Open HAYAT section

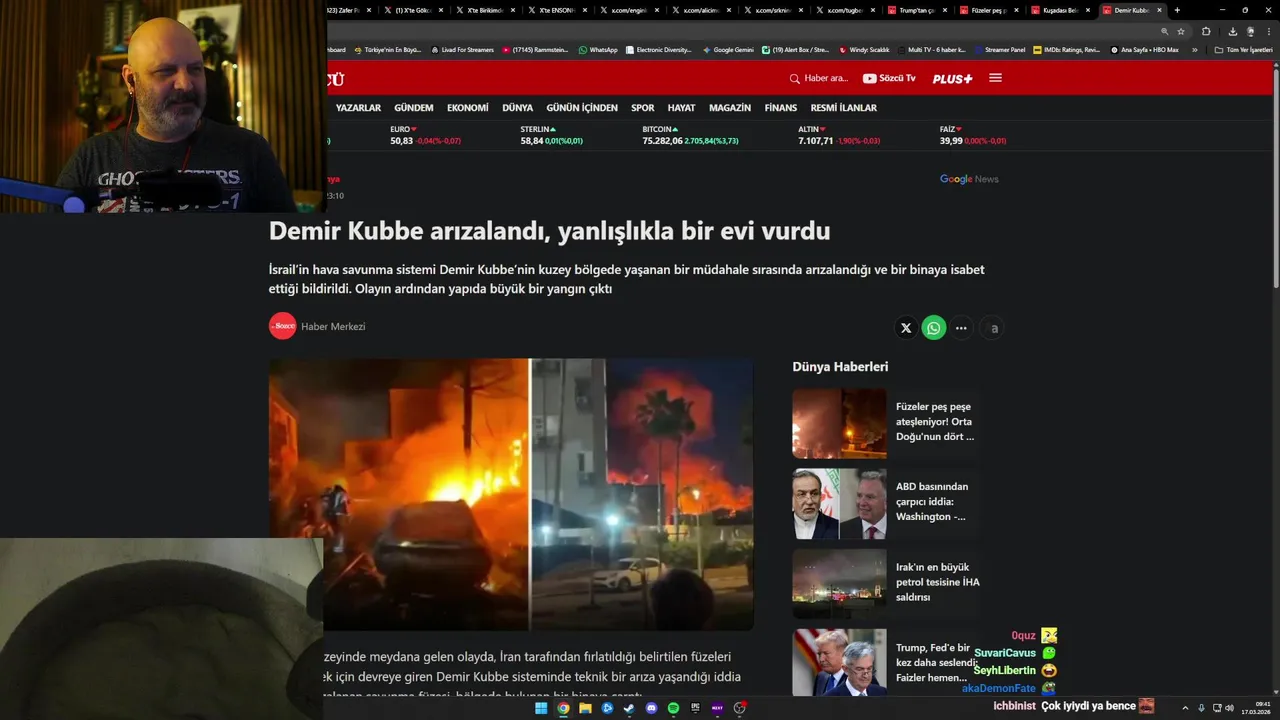point(682,108)
